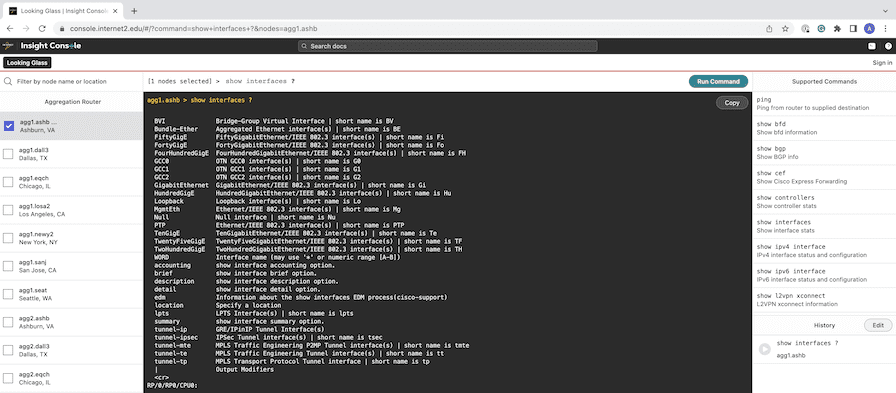Switch to the Looking Glass tab
Viewport: 896px width, 393px height.
(x=26, y=62)
